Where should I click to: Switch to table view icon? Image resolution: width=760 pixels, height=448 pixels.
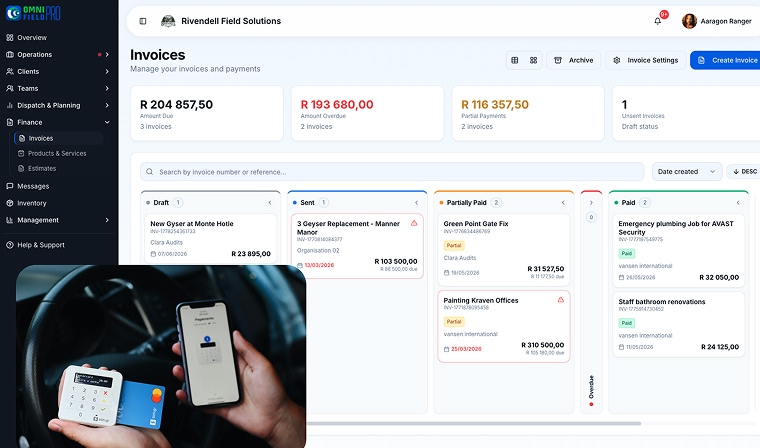click(515, 60)
